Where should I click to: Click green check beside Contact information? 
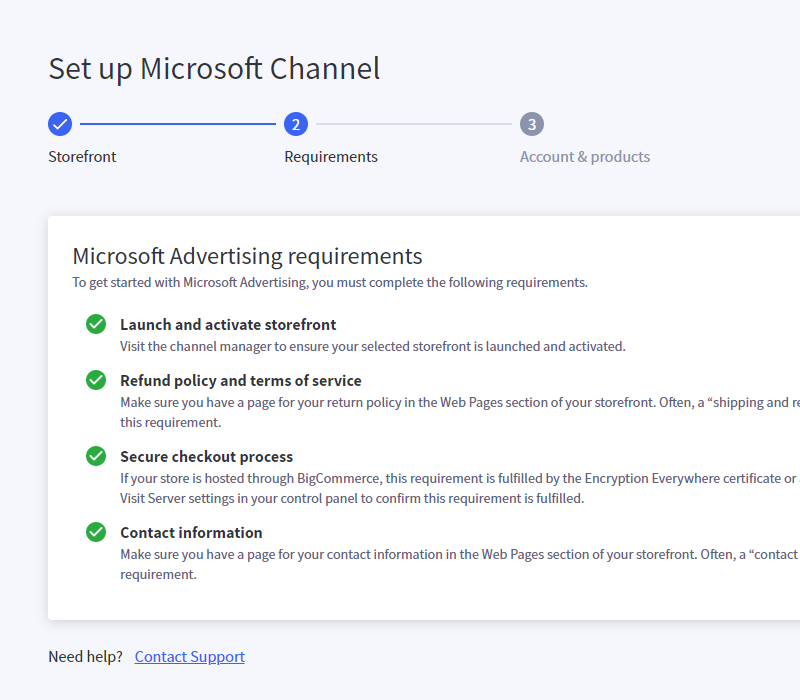pyautogui.click(x=96, y=532)
